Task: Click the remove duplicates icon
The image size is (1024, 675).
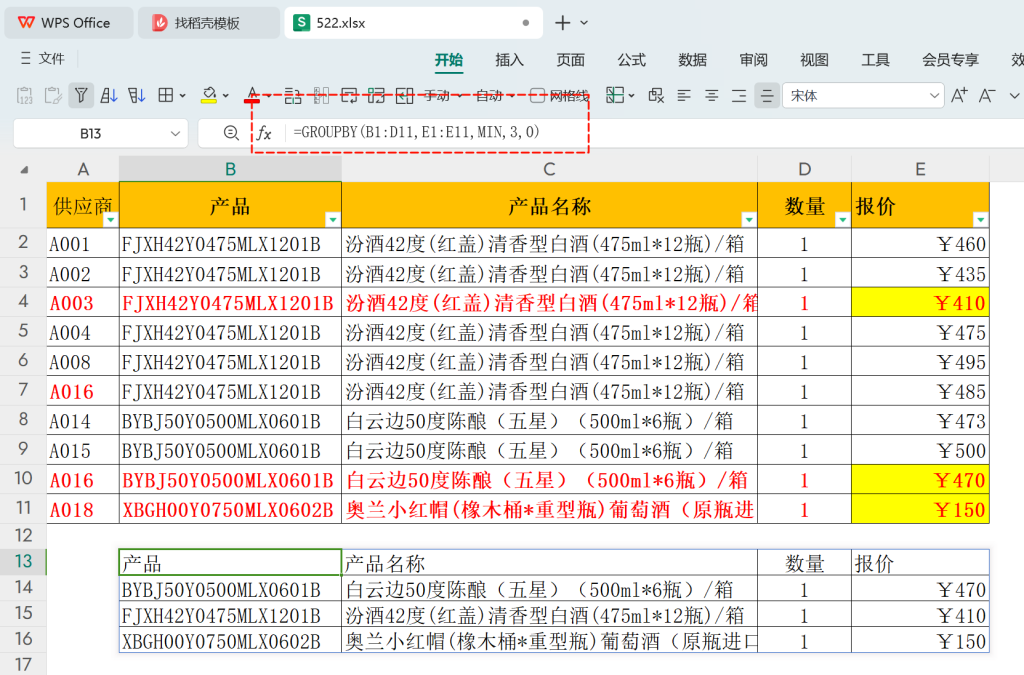Action: [x=656, y=96]
